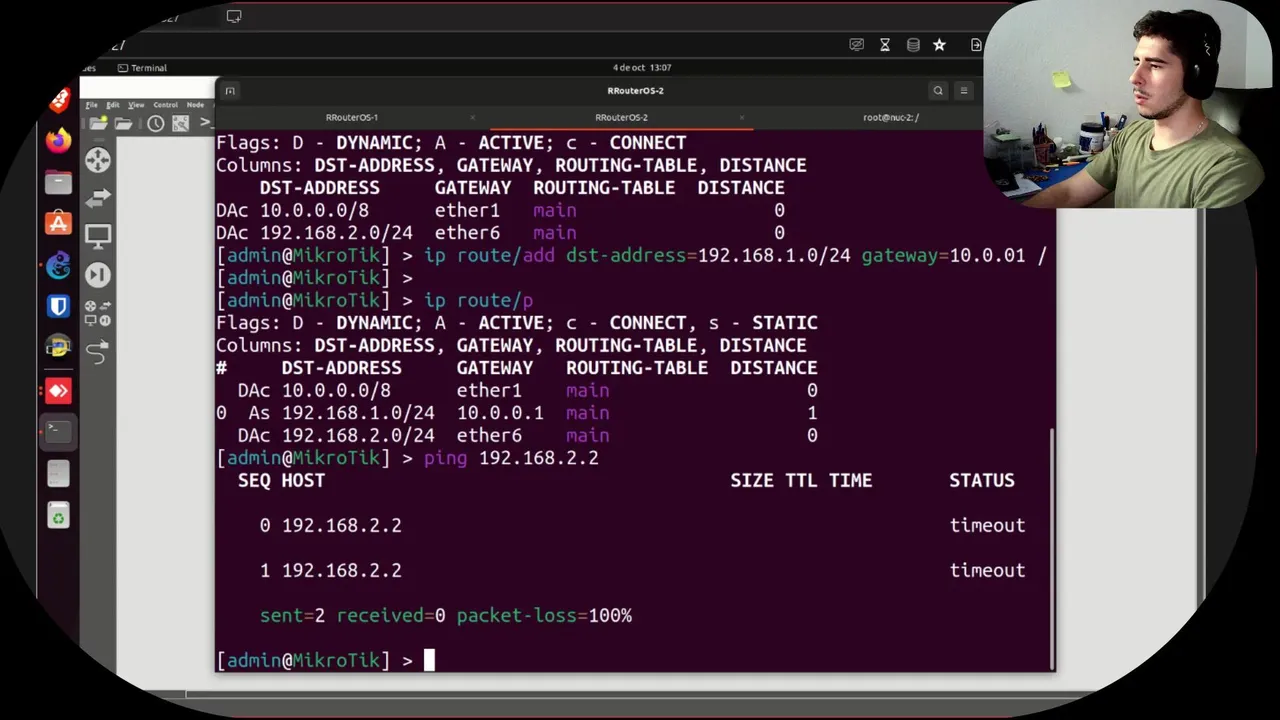
Task: Click the '192.168.1.0/24' static route entry
Action: point(358,413)
